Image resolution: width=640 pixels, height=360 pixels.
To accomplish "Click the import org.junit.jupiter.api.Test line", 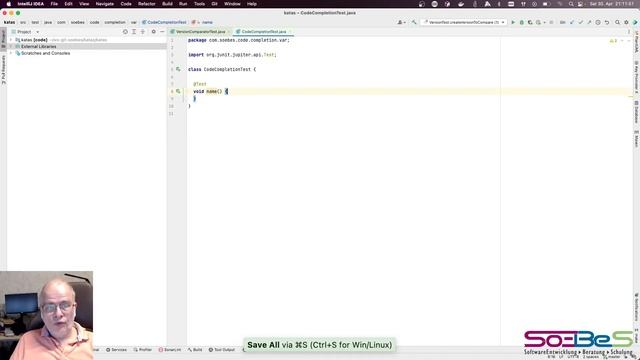I will click(x=232, y=55).
